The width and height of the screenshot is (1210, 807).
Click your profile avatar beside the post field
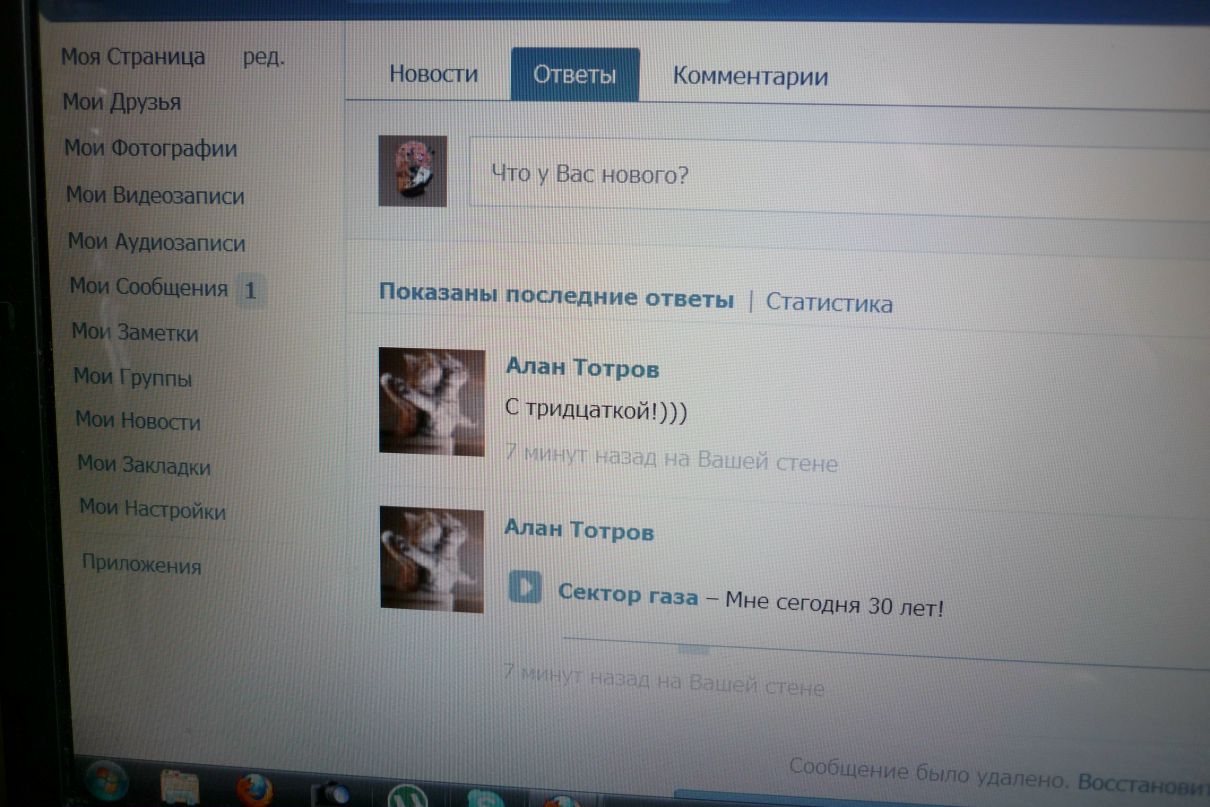point(412,171)
